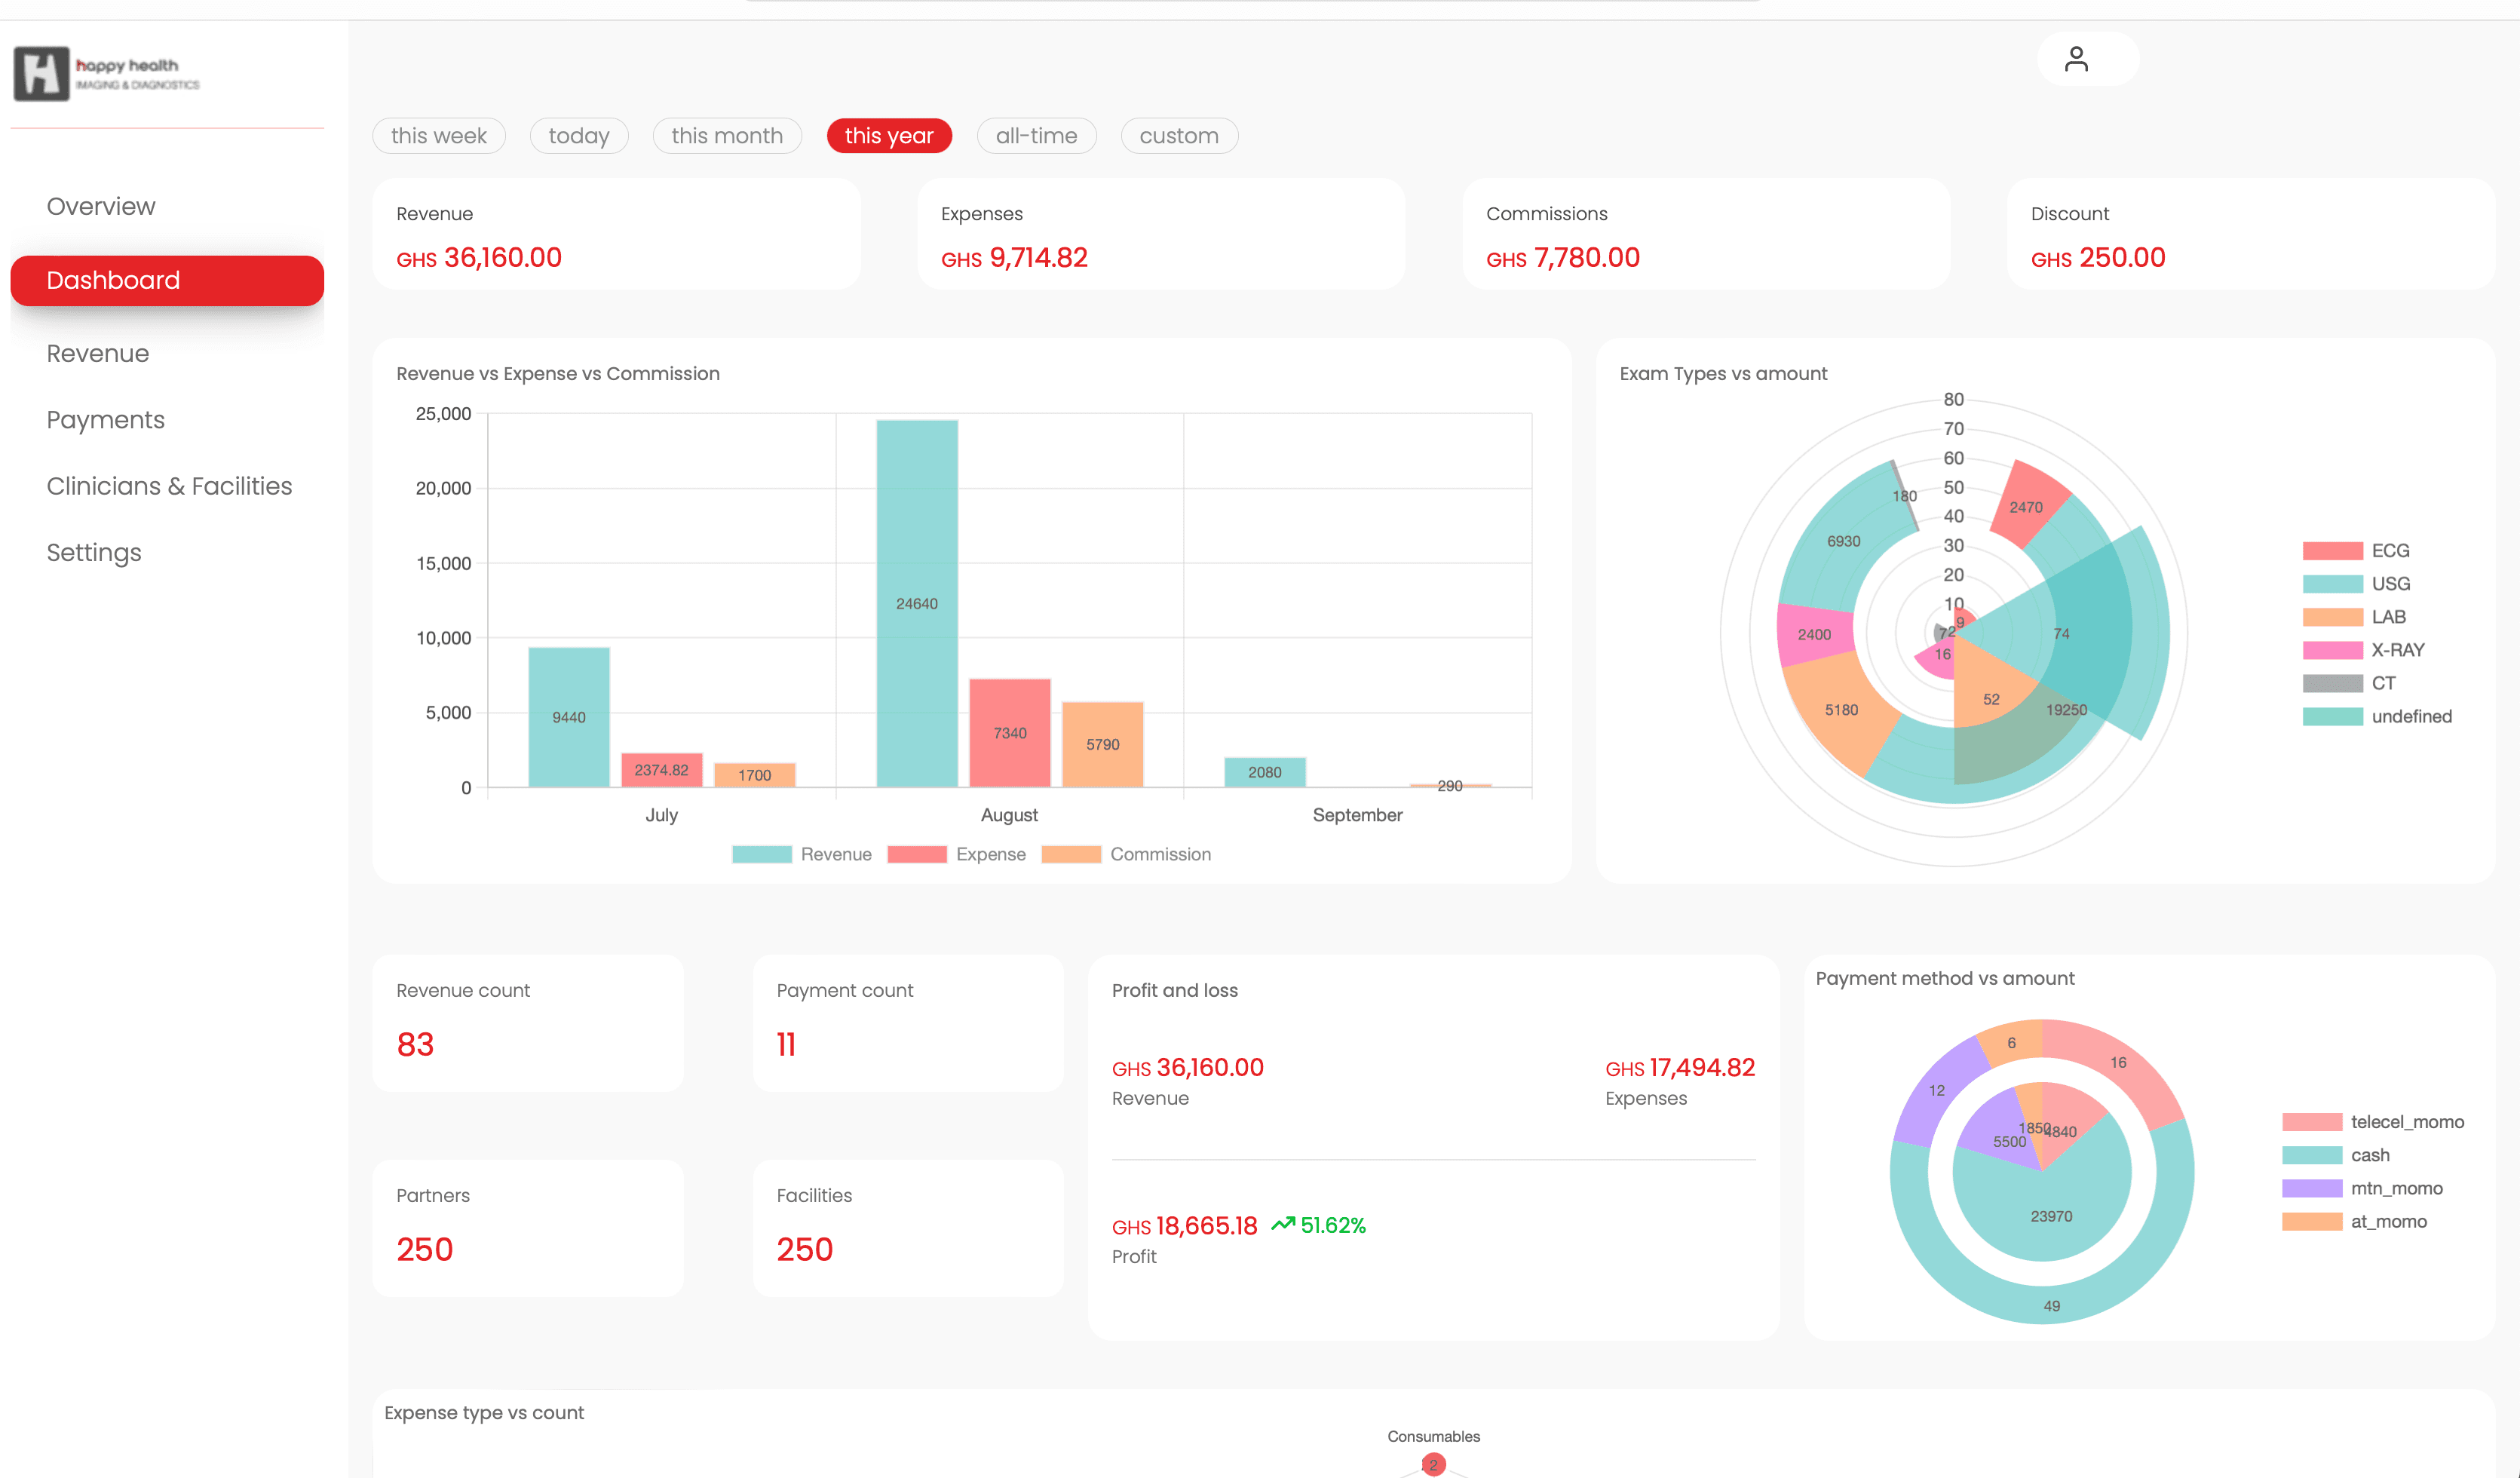Click the Revenue count value 83
2520x1478 pixels.
coord(415,1044)
